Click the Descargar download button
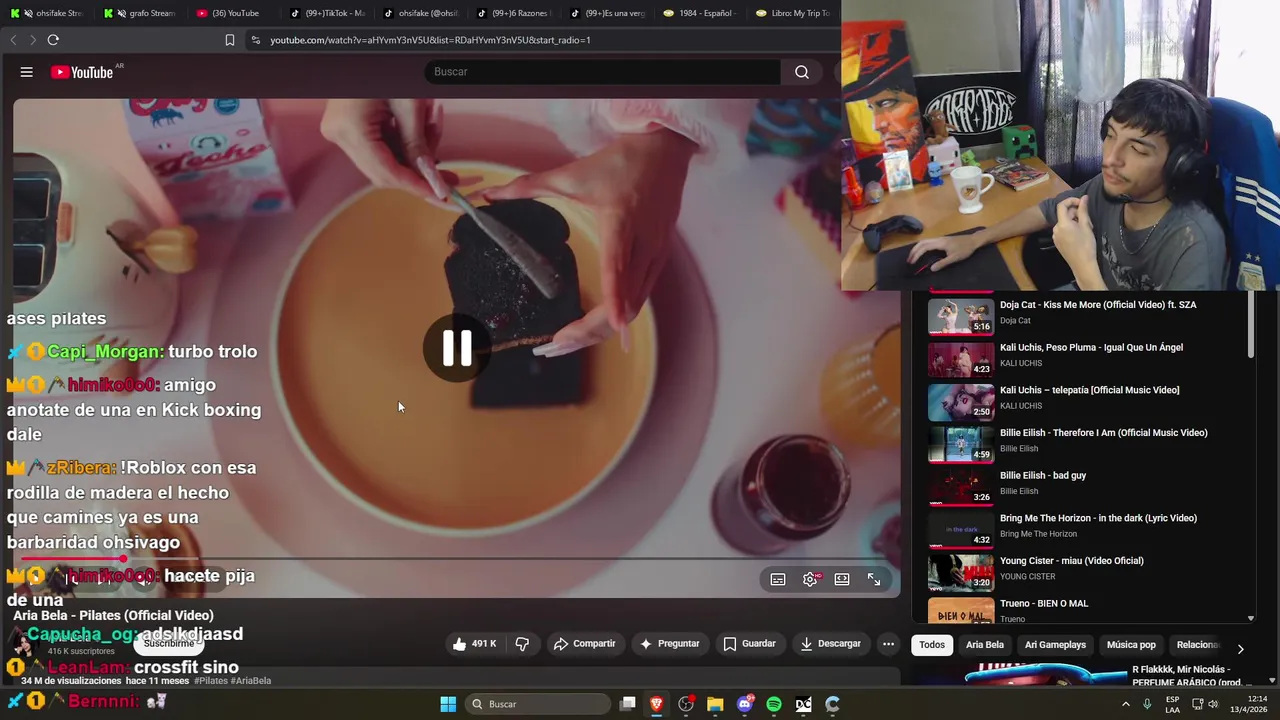Screen dimensions: 1280x720 coord(830,644)
